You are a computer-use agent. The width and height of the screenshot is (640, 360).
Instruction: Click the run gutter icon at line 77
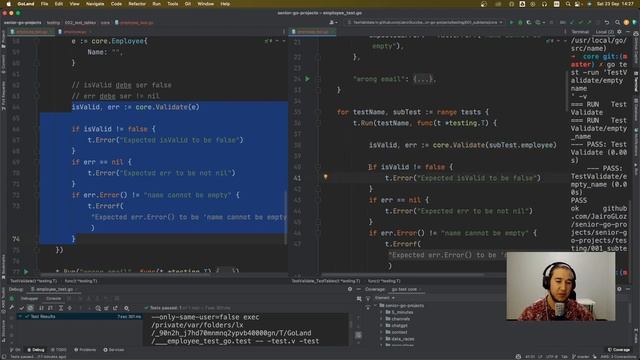pos(26,271)
